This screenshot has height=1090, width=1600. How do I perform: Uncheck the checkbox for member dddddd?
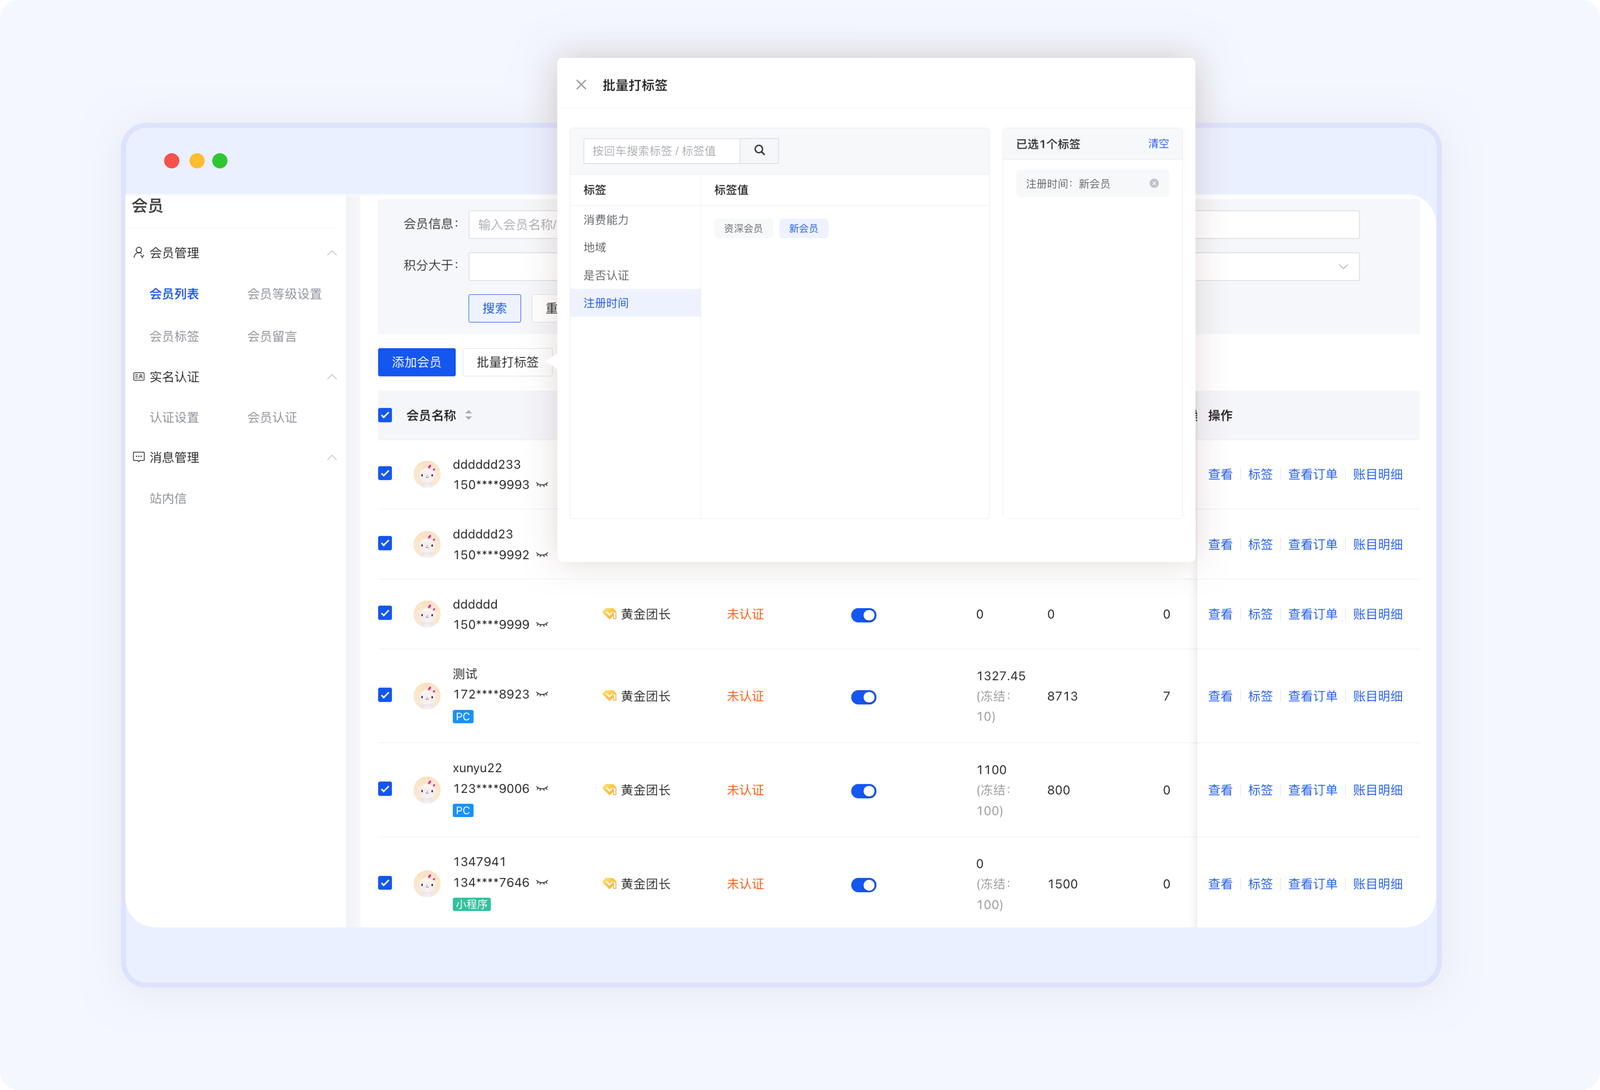385,613
